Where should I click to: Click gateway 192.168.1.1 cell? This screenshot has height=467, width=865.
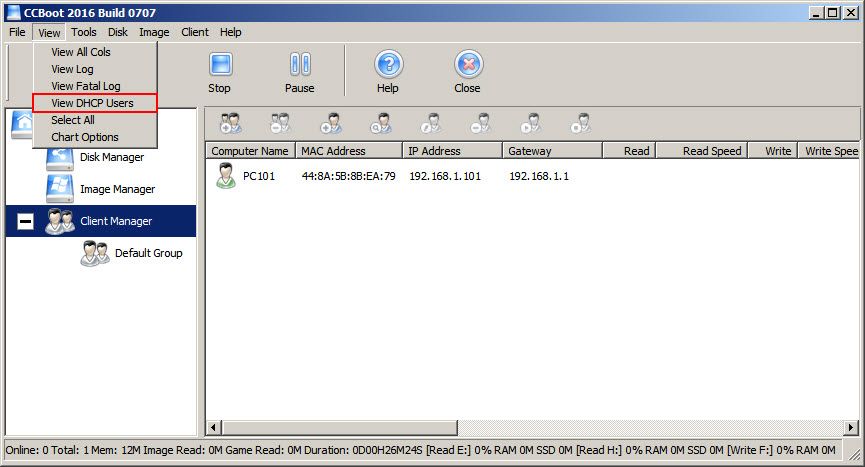(x=539, y=176)
